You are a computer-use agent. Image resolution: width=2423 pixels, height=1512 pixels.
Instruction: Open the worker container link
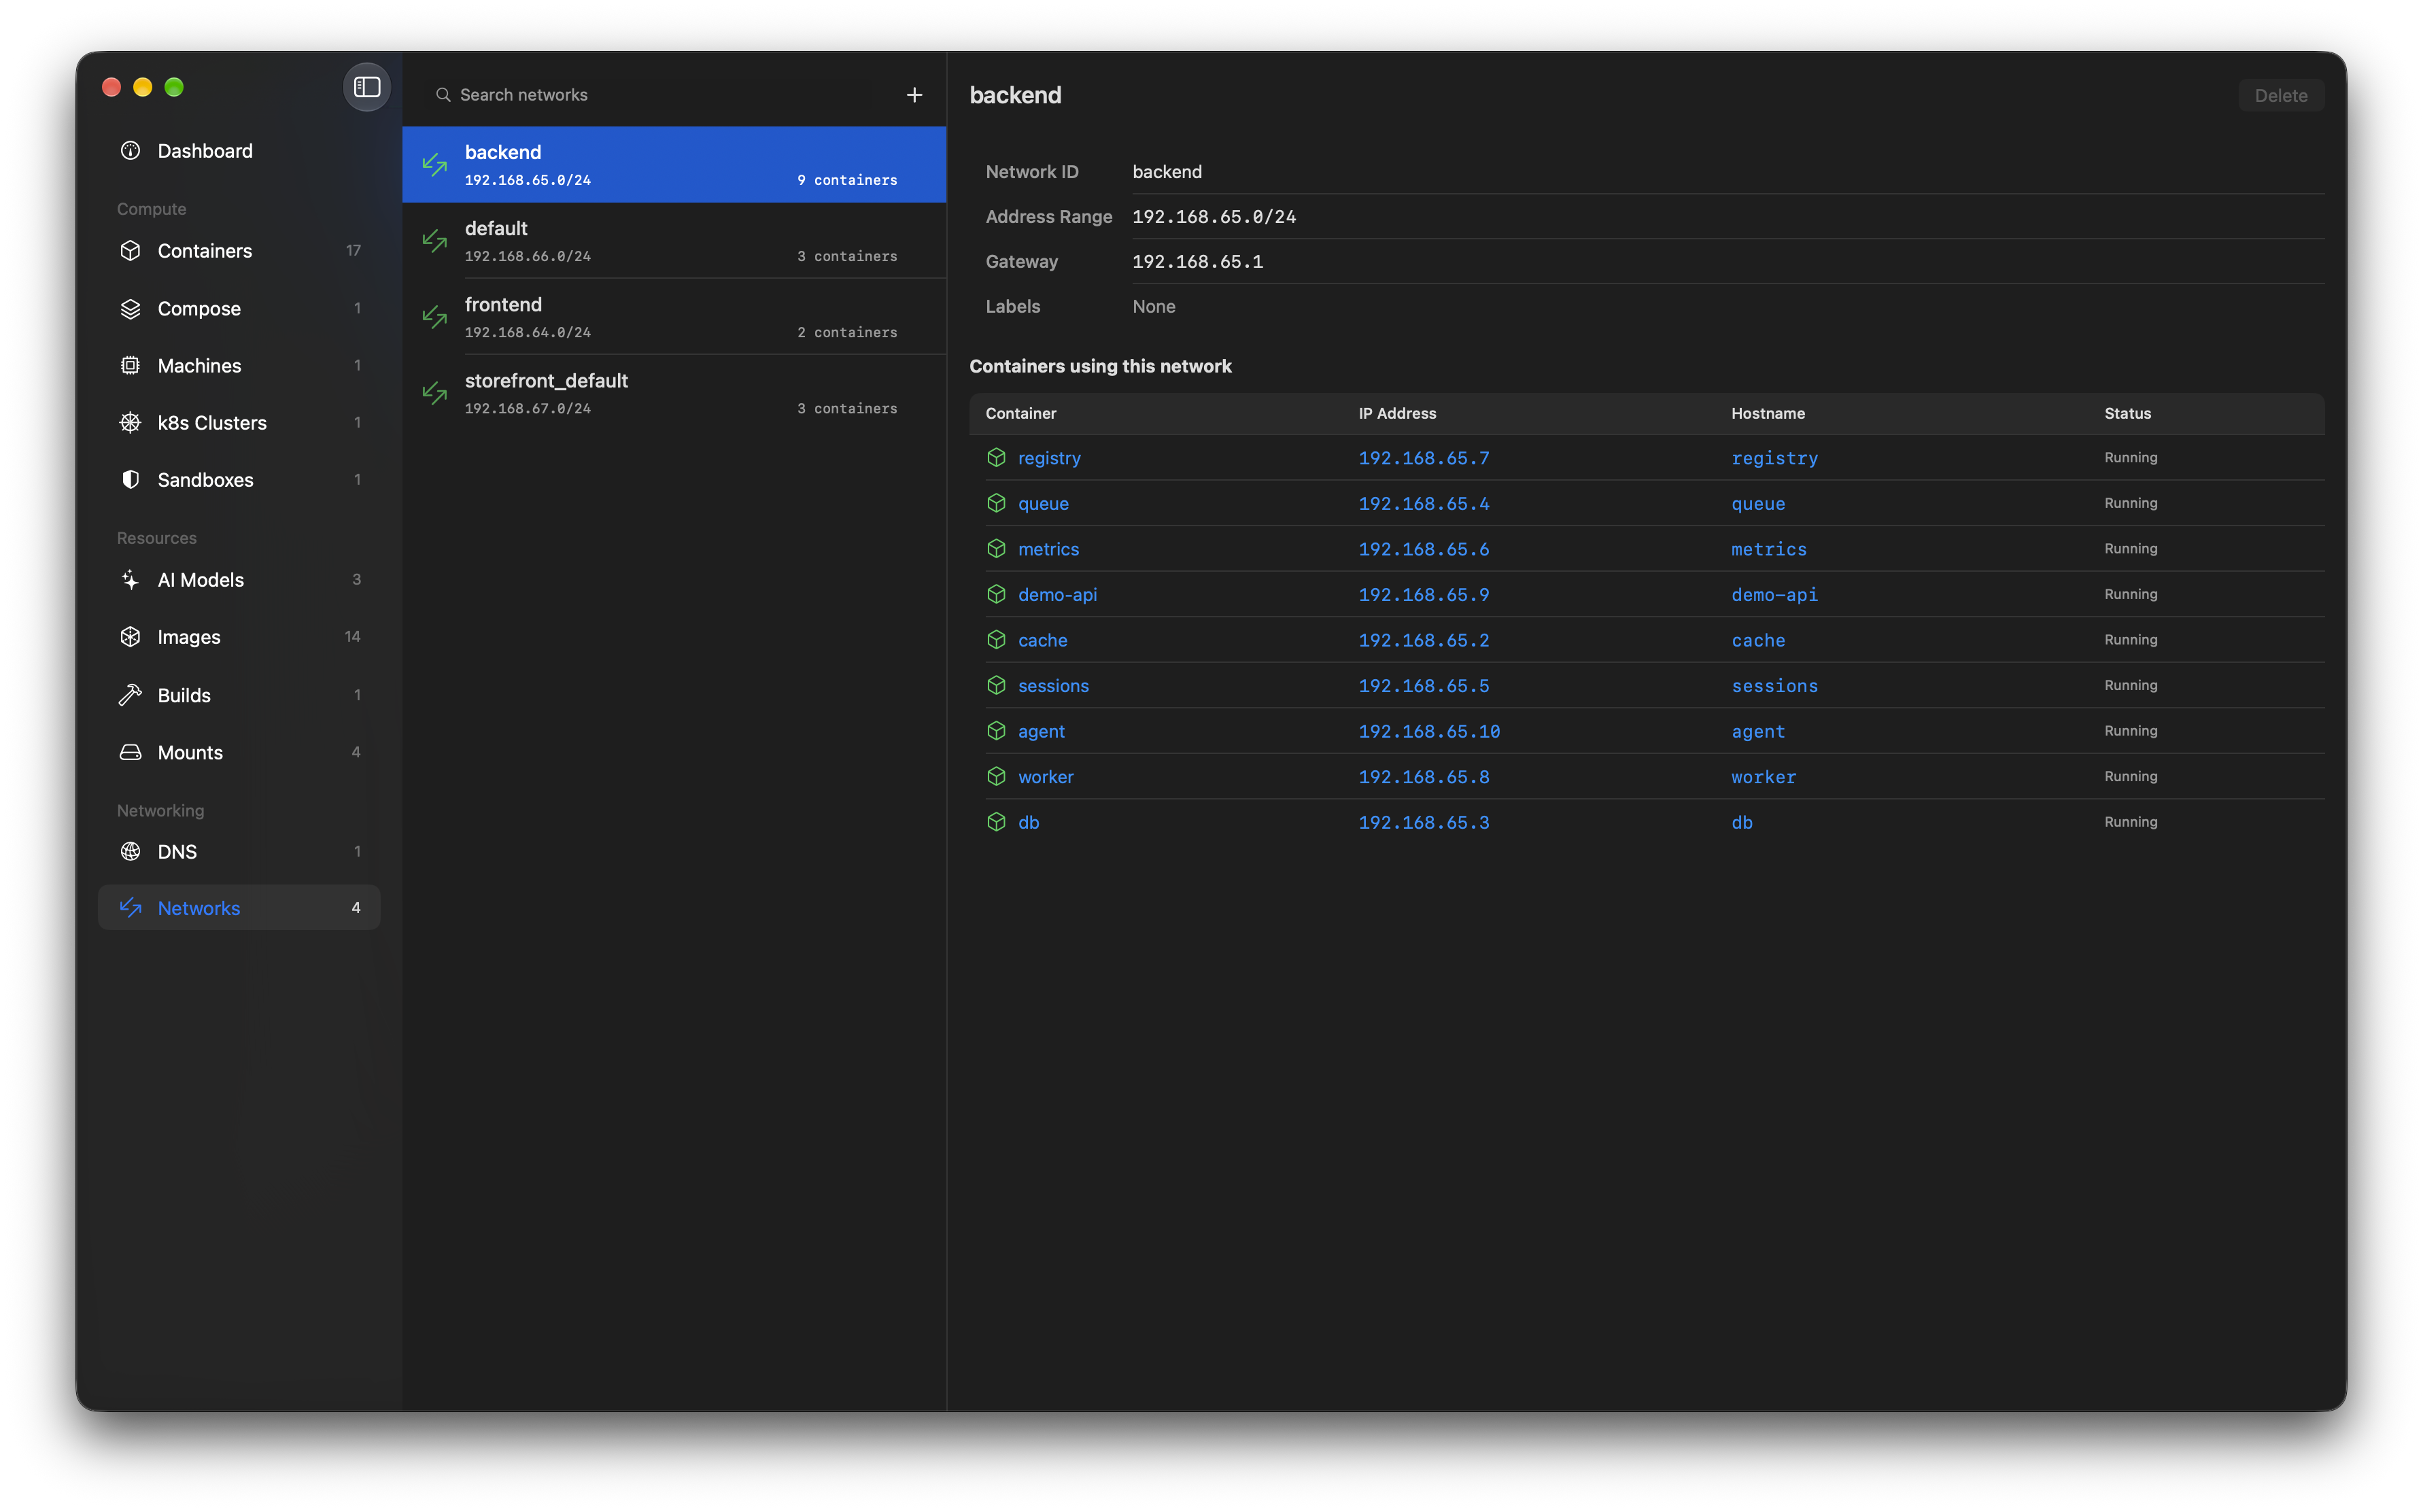1045,777
